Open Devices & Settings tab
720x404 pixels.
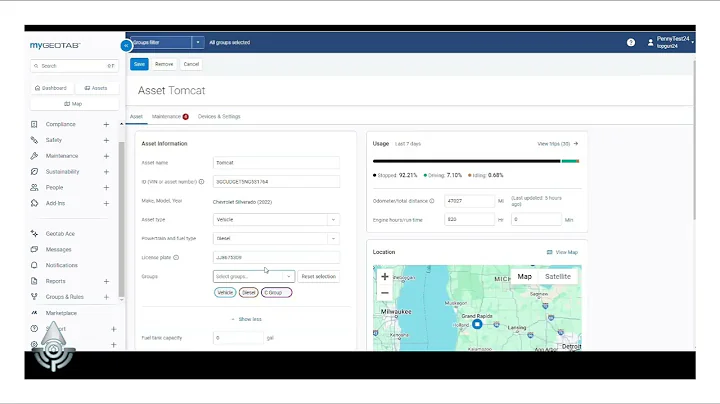pyautogui.click(x=219, y=117)
